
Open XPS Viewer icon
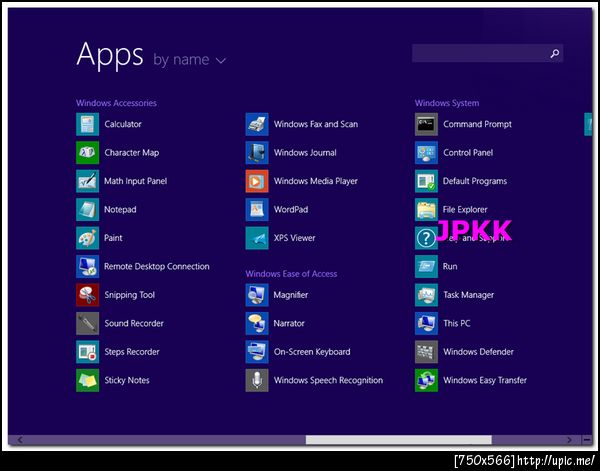pyautogui.click(x=257, y=238)
